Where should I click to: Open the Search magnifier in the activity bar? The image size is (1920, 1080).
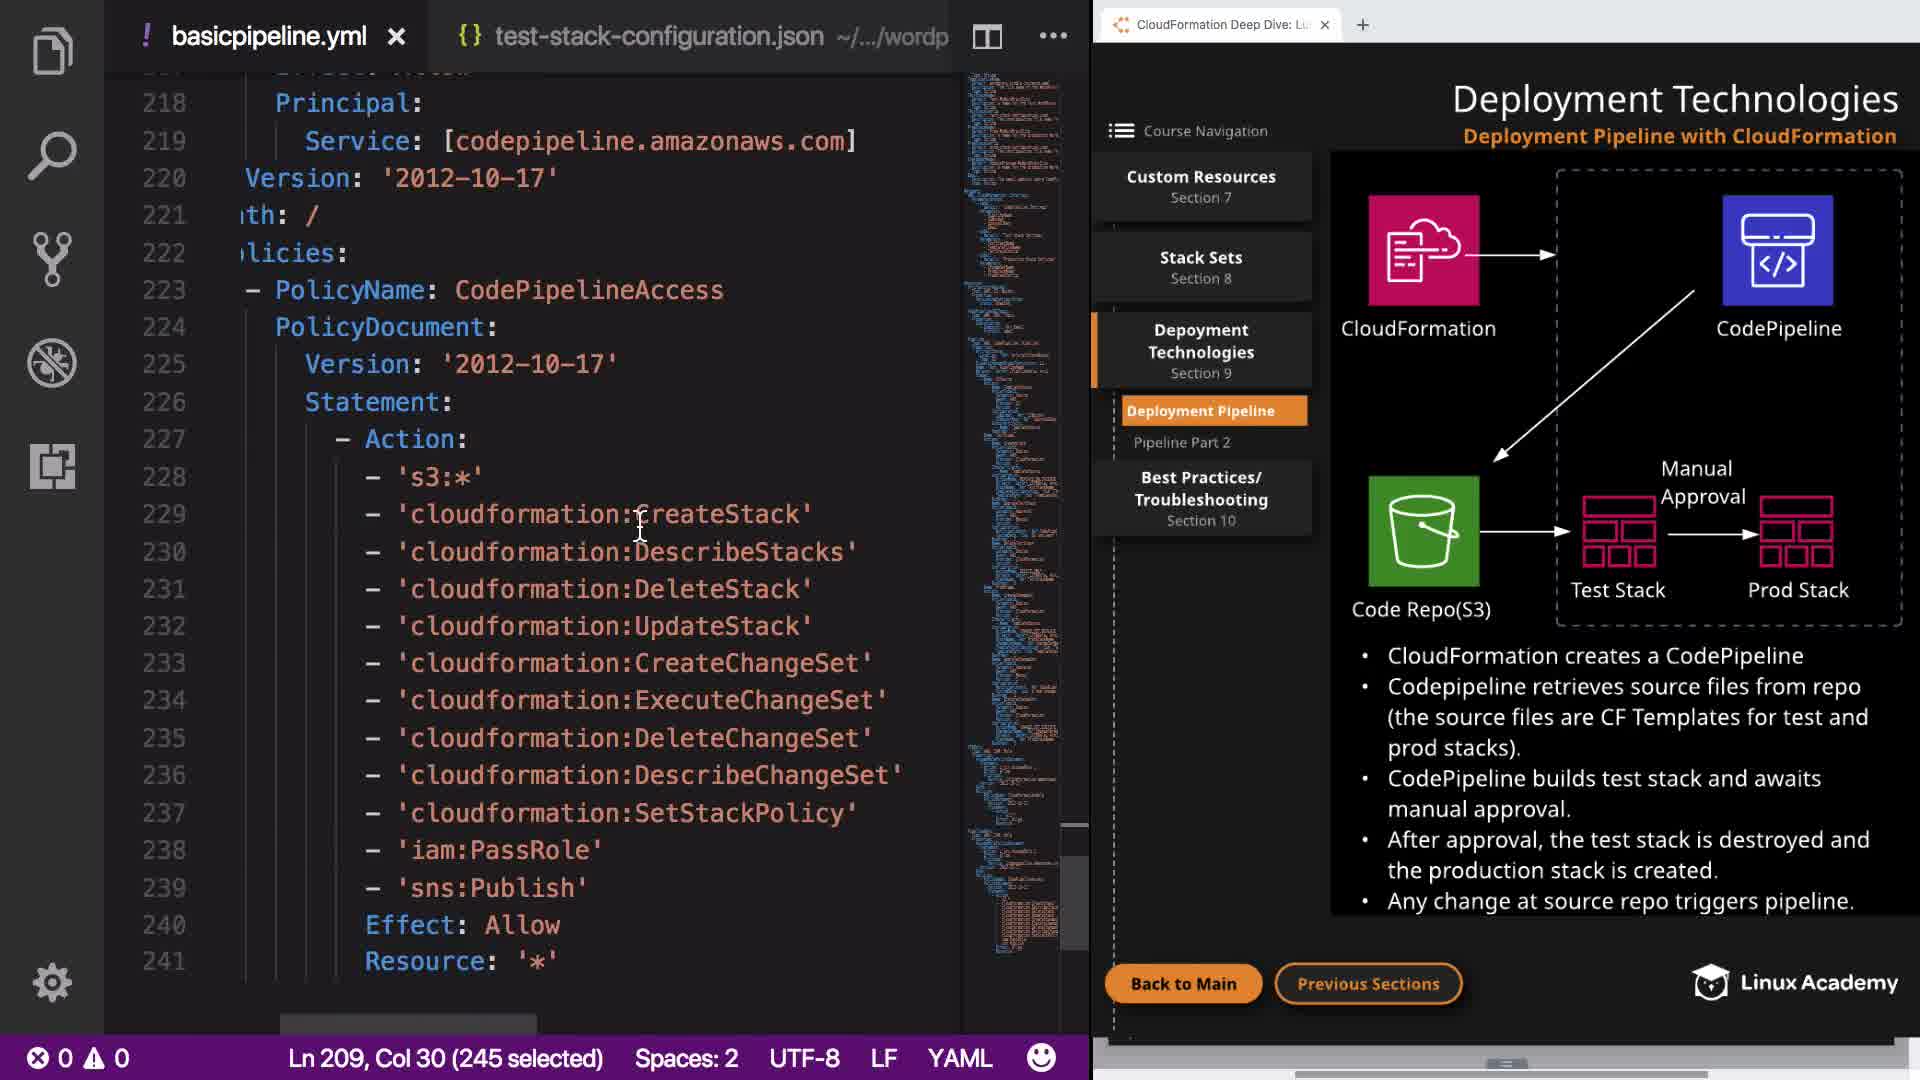tap(52, 155)
